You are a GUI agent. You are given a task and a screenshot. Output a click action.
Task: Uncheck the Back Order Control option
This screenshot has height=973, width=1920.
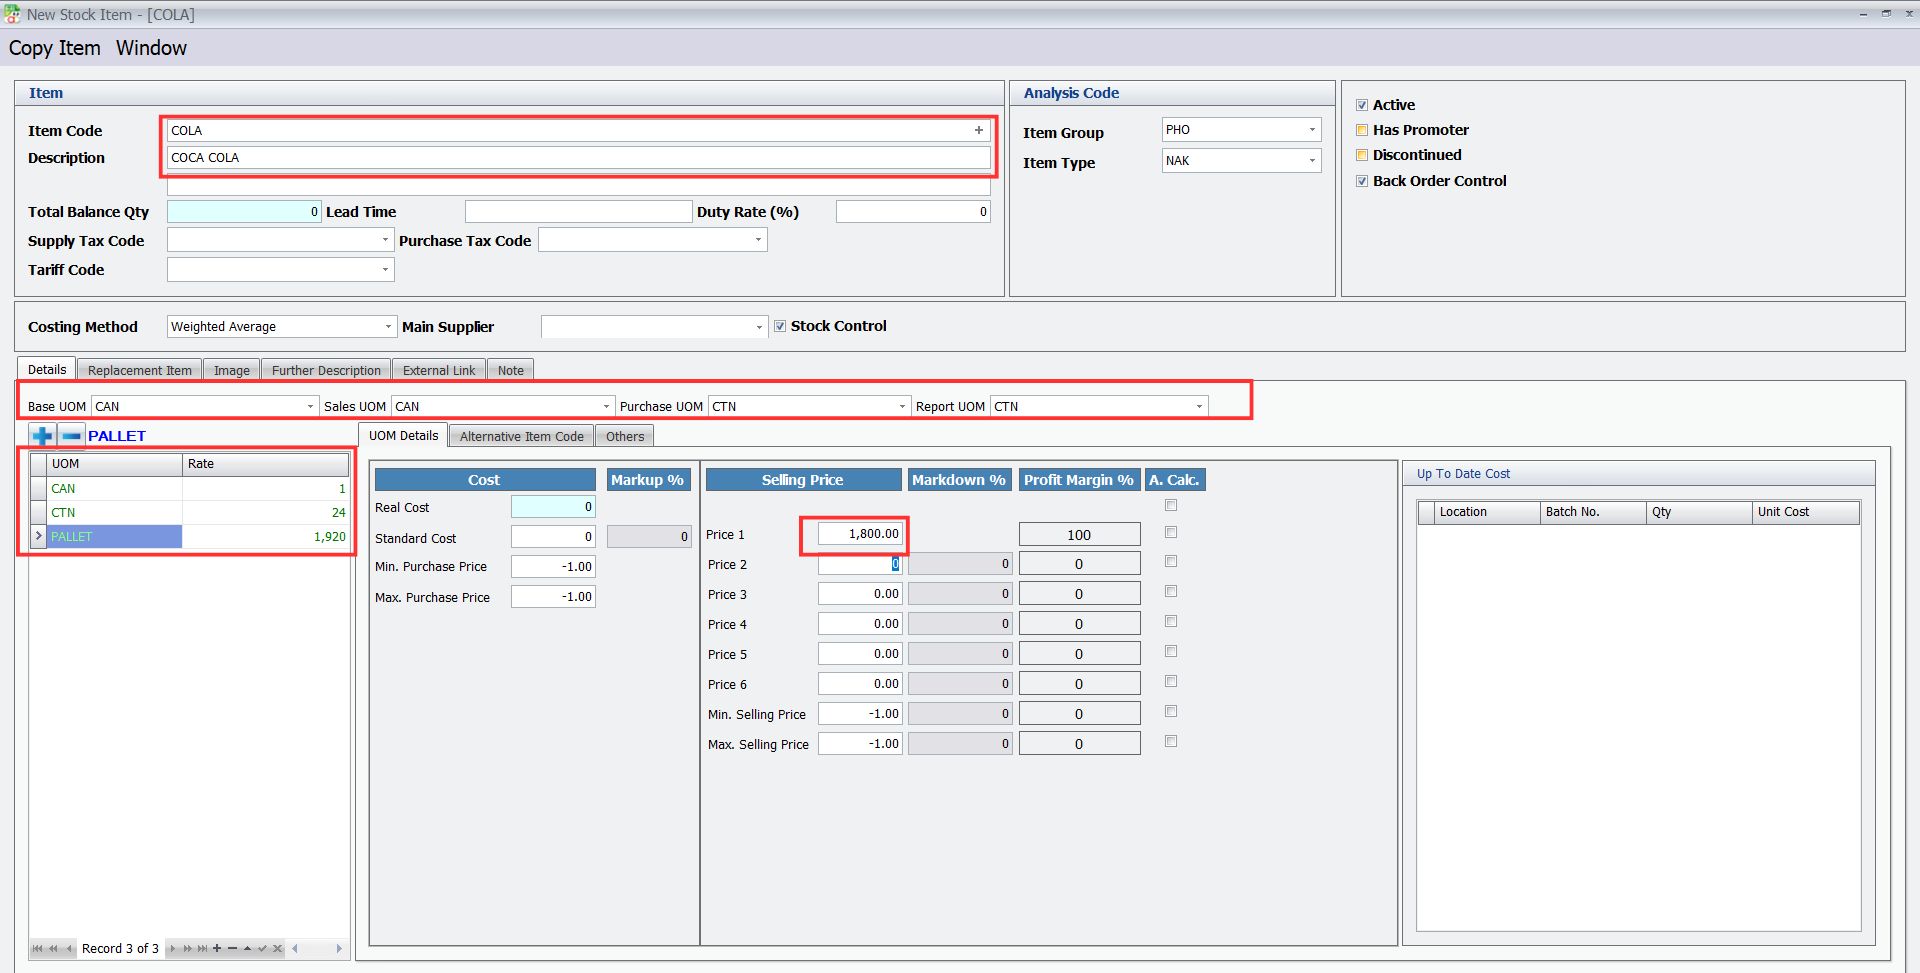pyautogui.click(x=1362, y=181)
